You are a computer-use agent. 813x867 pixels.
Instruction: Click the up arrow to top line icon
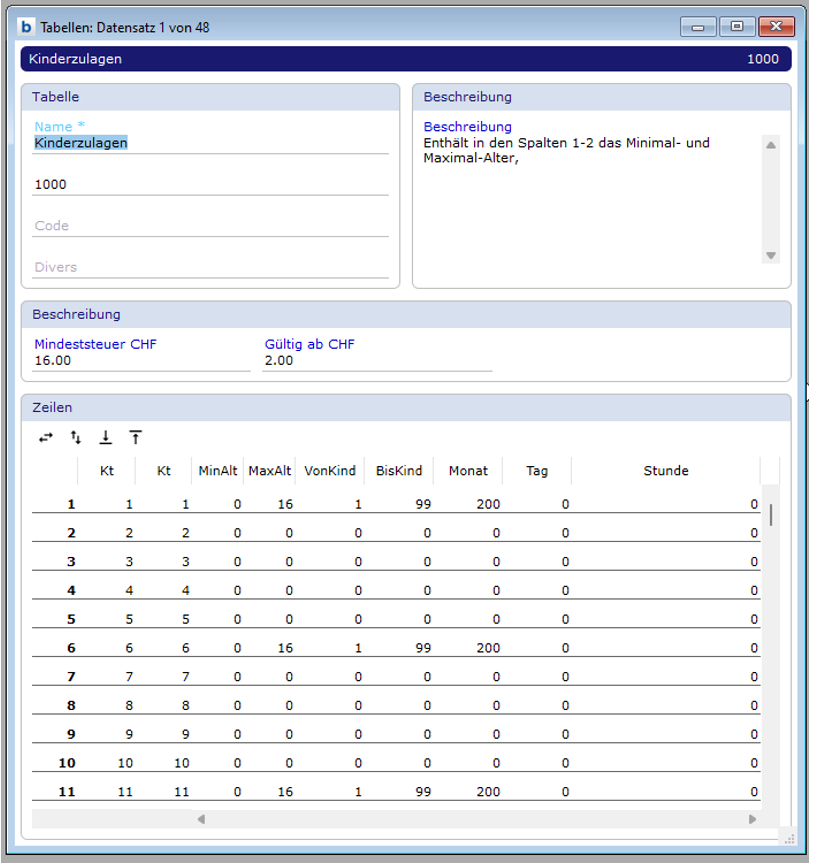(x=135, y=437)
